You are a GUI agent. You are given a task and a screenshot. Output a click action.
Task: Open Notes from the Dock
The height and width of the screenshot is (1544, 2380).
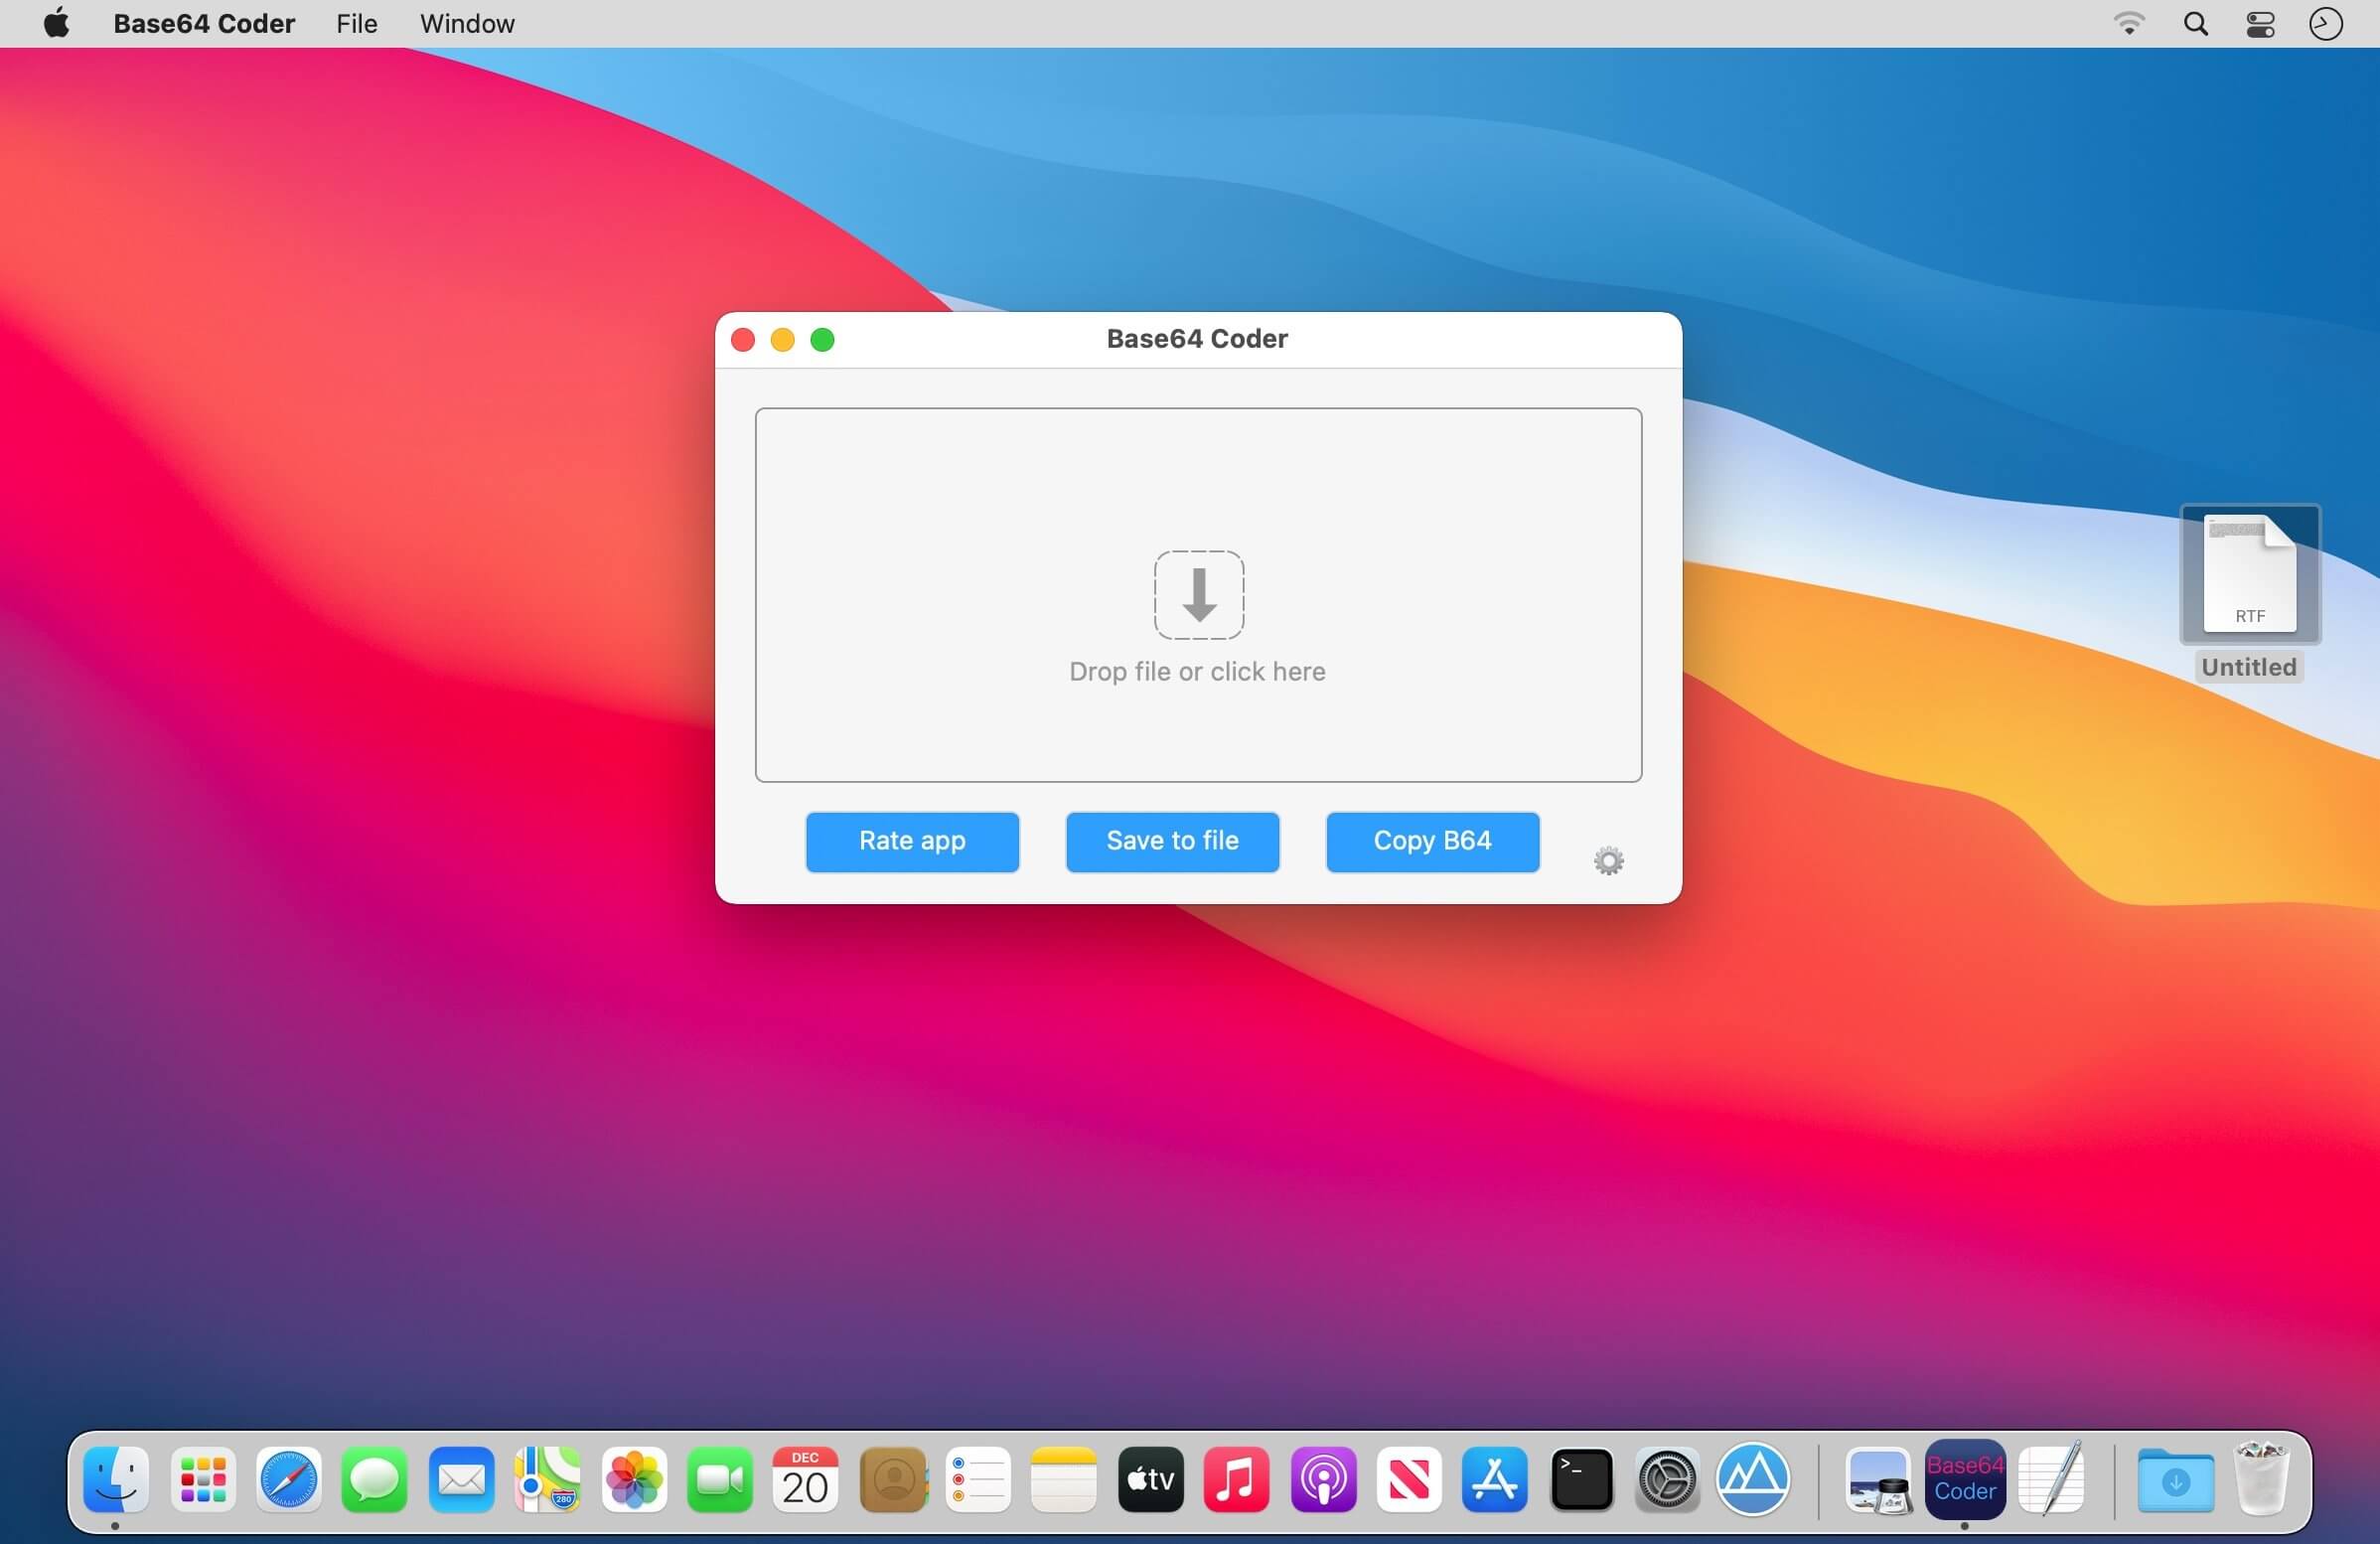pos(1064,1478)
